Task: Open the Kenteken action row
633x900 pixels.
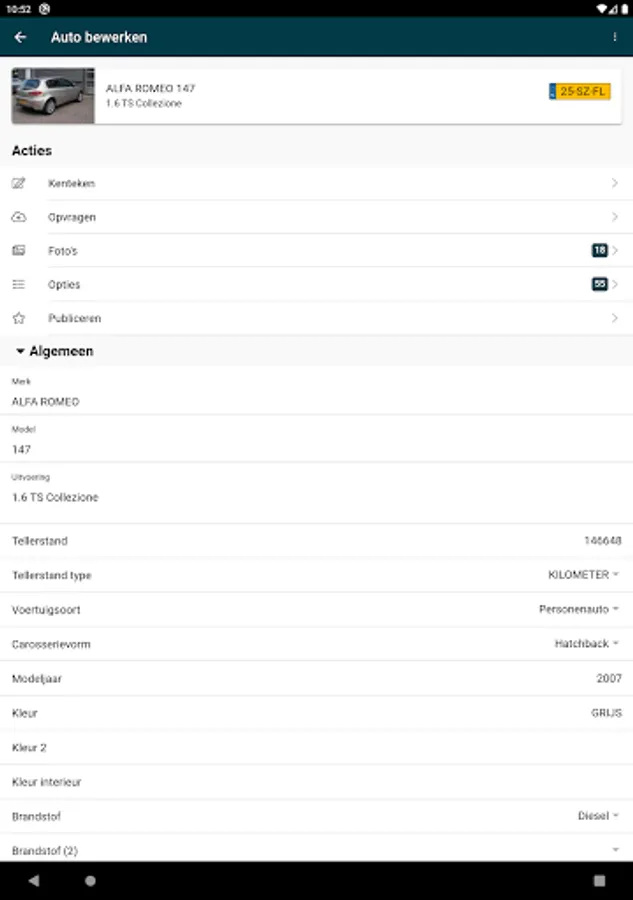Action: tap(316, 183)
